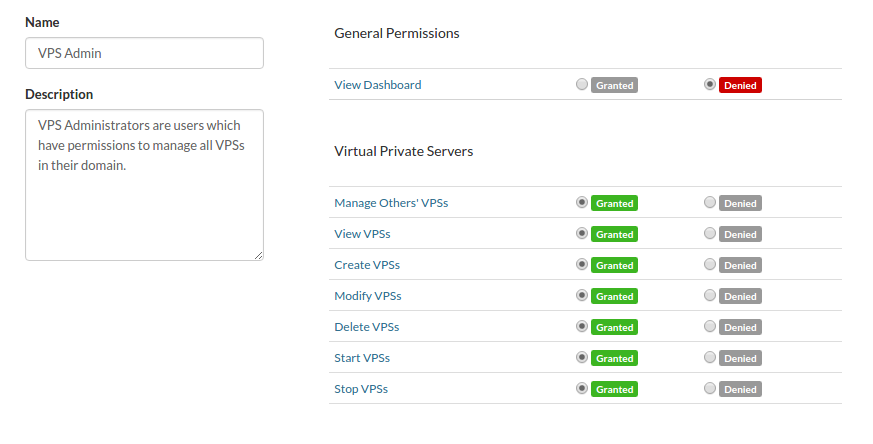
Task: Click the Stop VPSs permission link
Action: click(360, 389)
